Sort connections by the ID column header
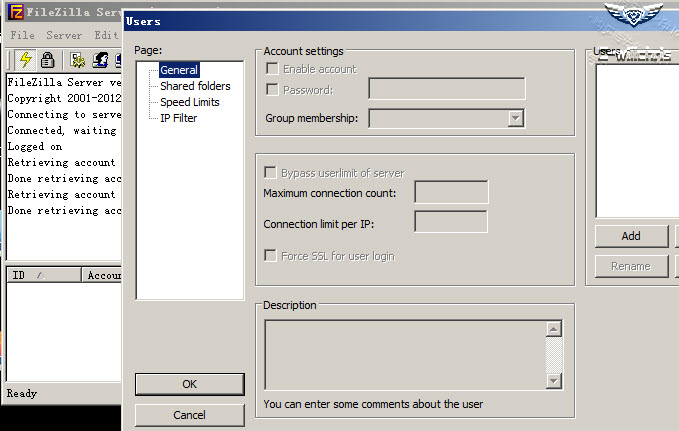Screen dimensions: 679x431 [43, 275]
